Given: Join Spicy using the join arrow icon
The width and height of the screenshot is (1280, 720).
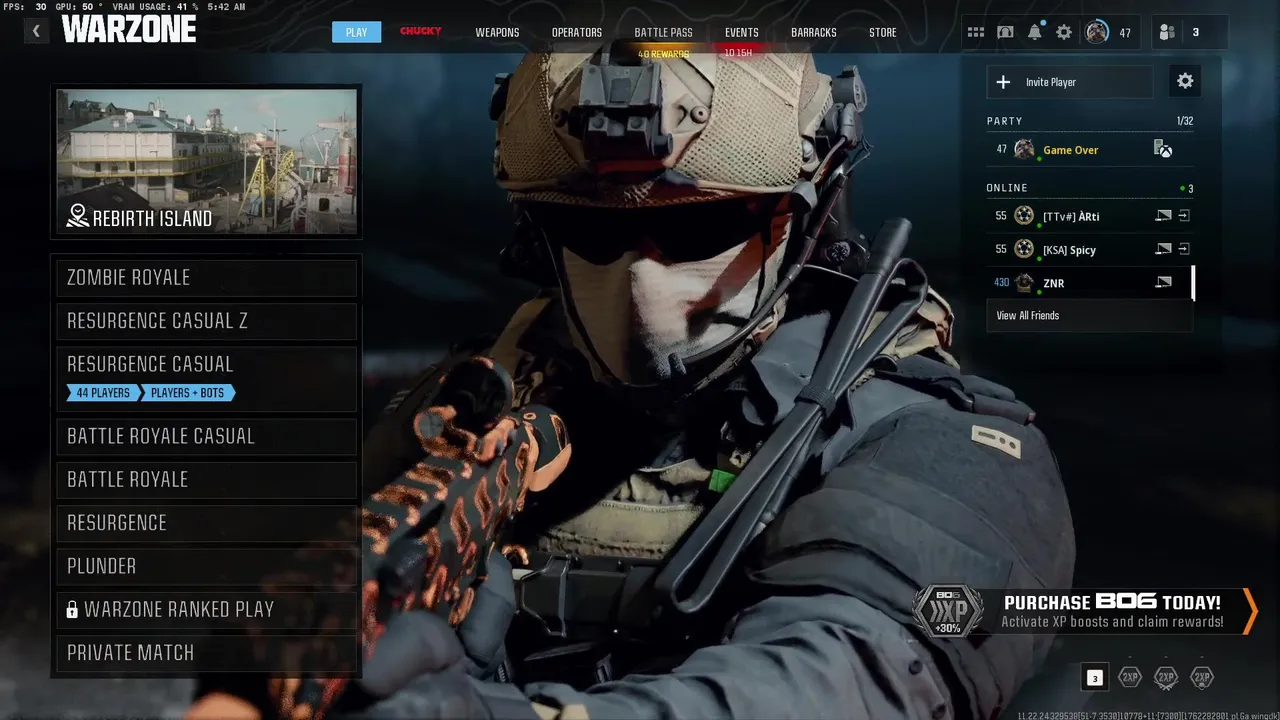Looking at the screenshot, I should [x=1184, y=249].
